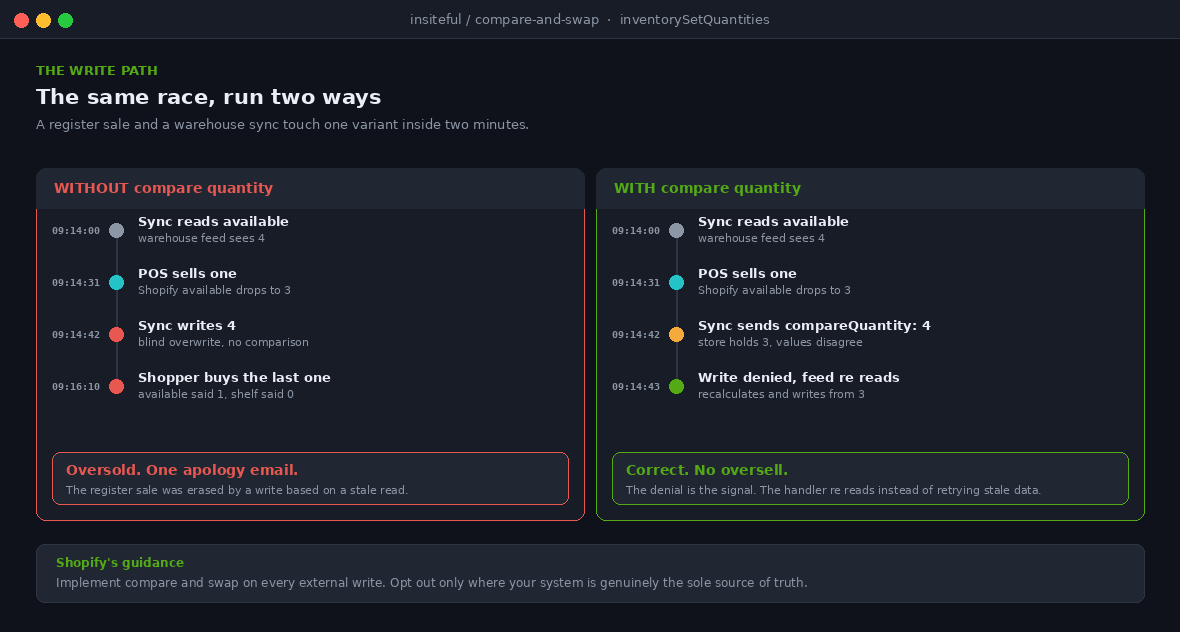Click 'Correct. No oversell.' result box
The image size is (1180, 632).
[x=870, y=479]
